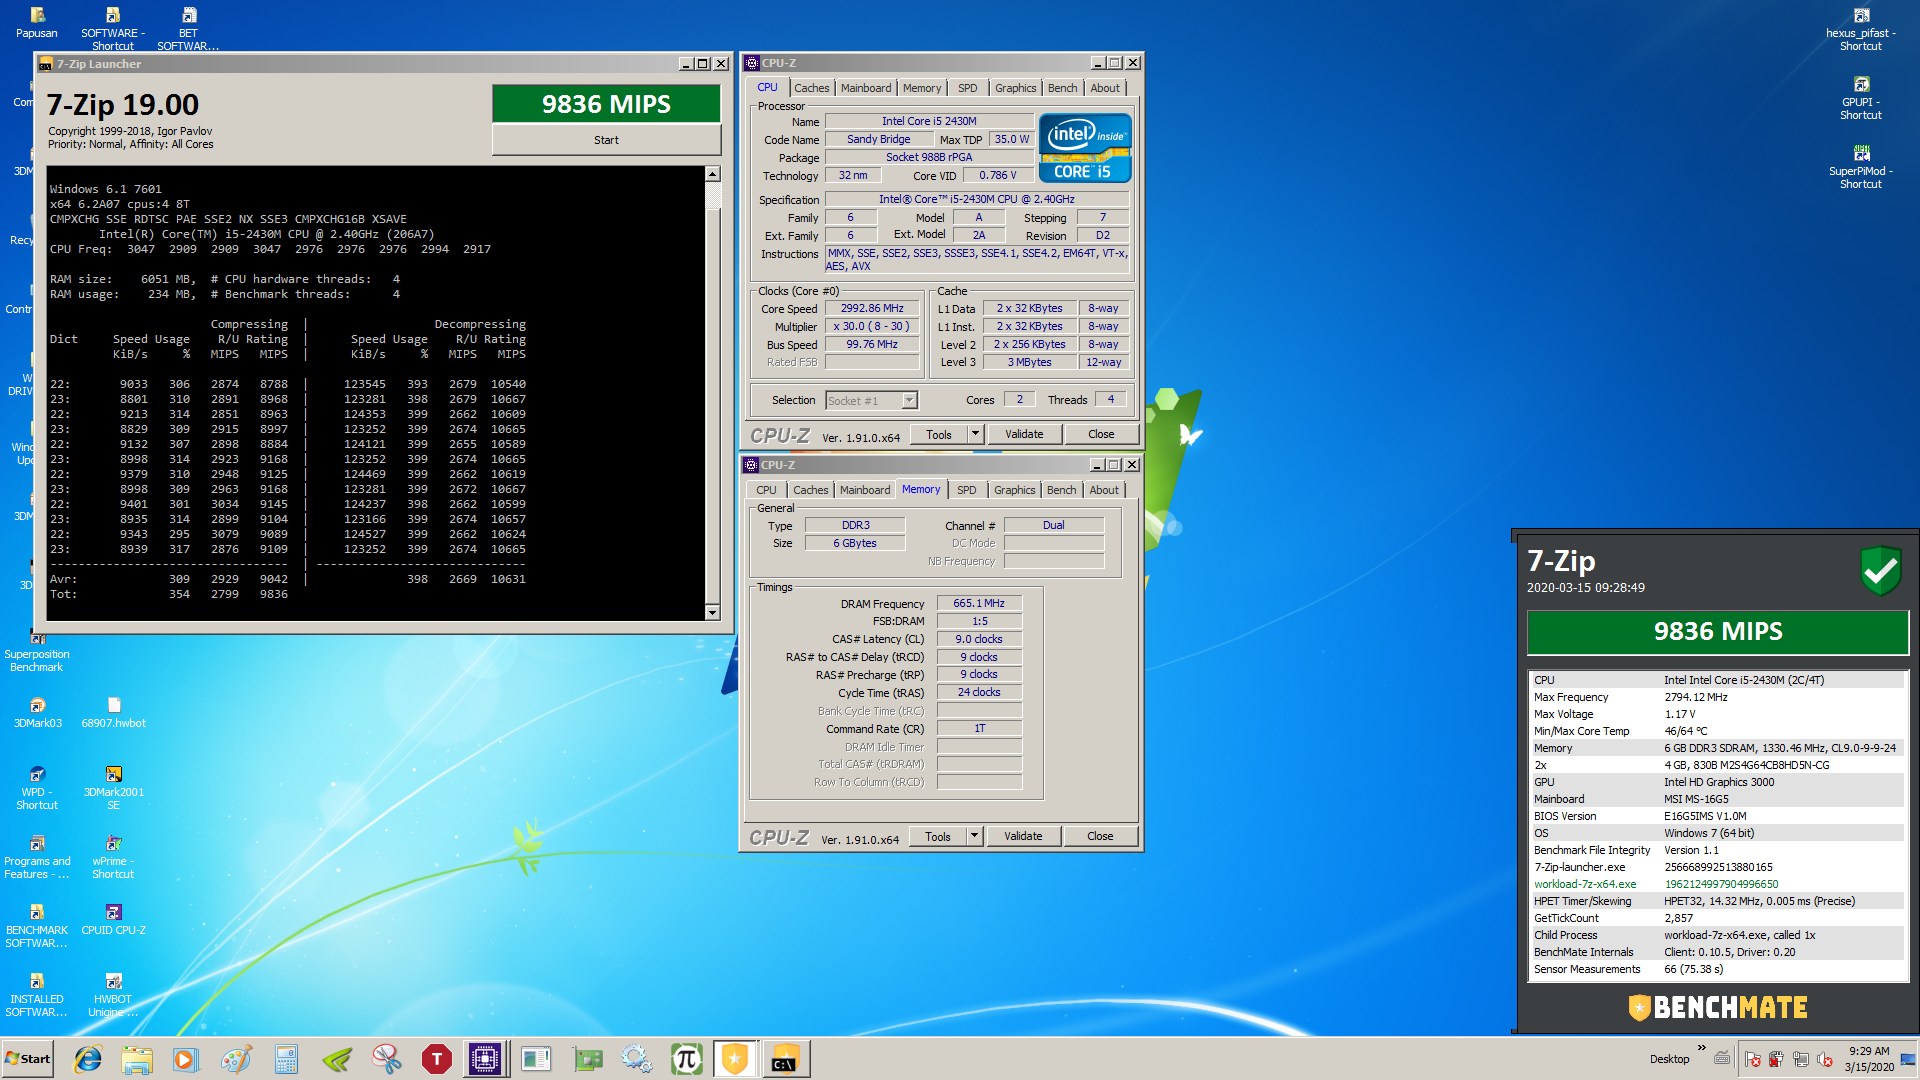Open GPUPI shortcut on desktop

(1860, 99)
